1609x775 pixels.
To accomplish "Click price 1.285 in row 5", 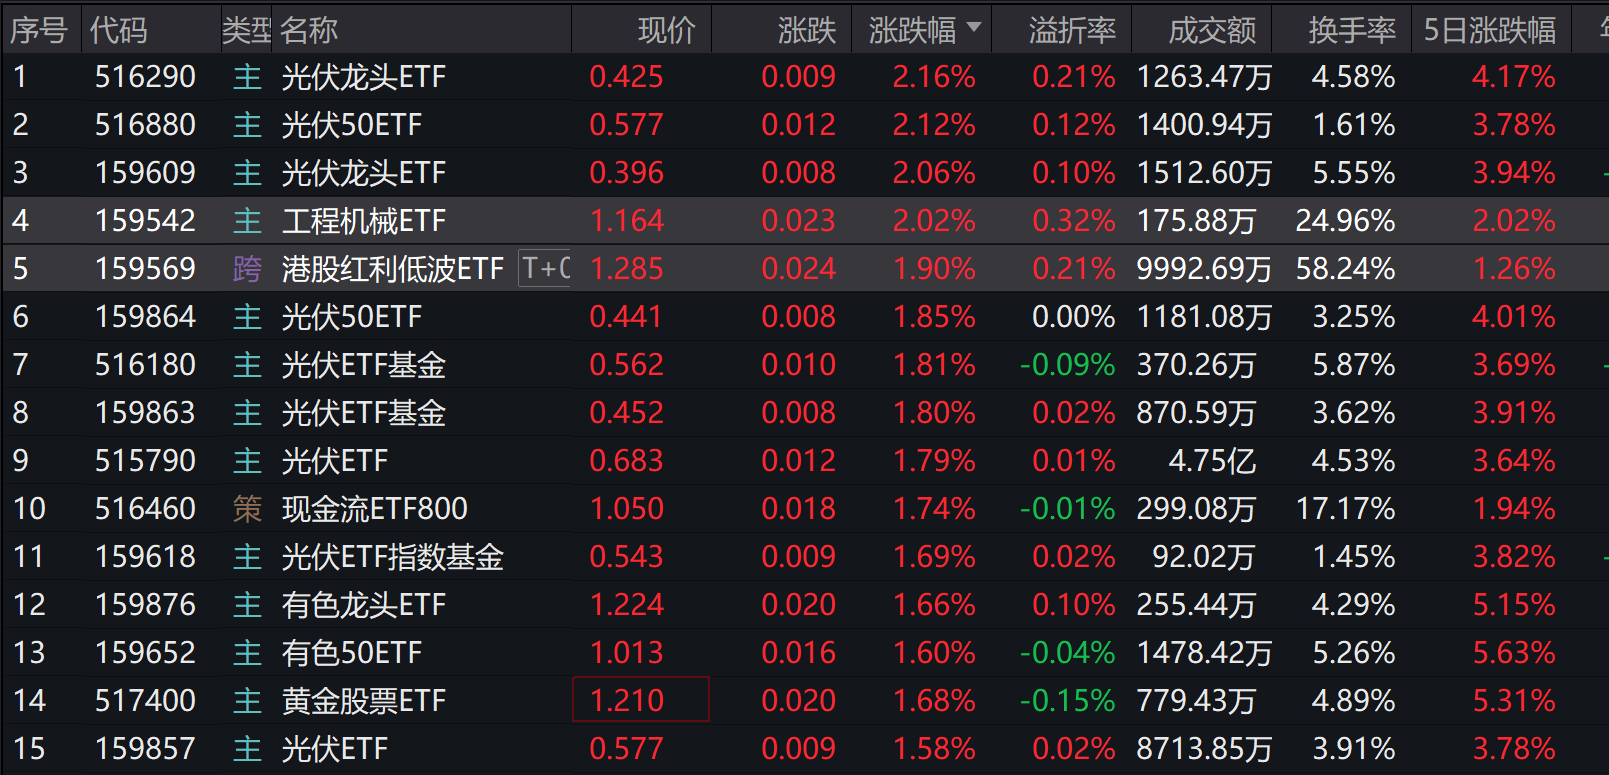I will [x=627, y=269].
